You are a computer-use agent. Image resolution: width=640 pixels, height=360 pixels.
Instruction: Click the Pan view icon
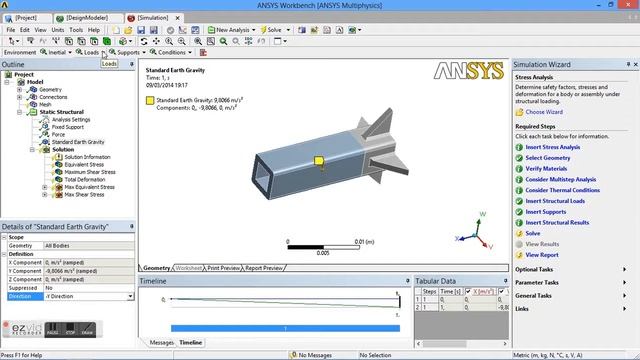tap(156, 41)
